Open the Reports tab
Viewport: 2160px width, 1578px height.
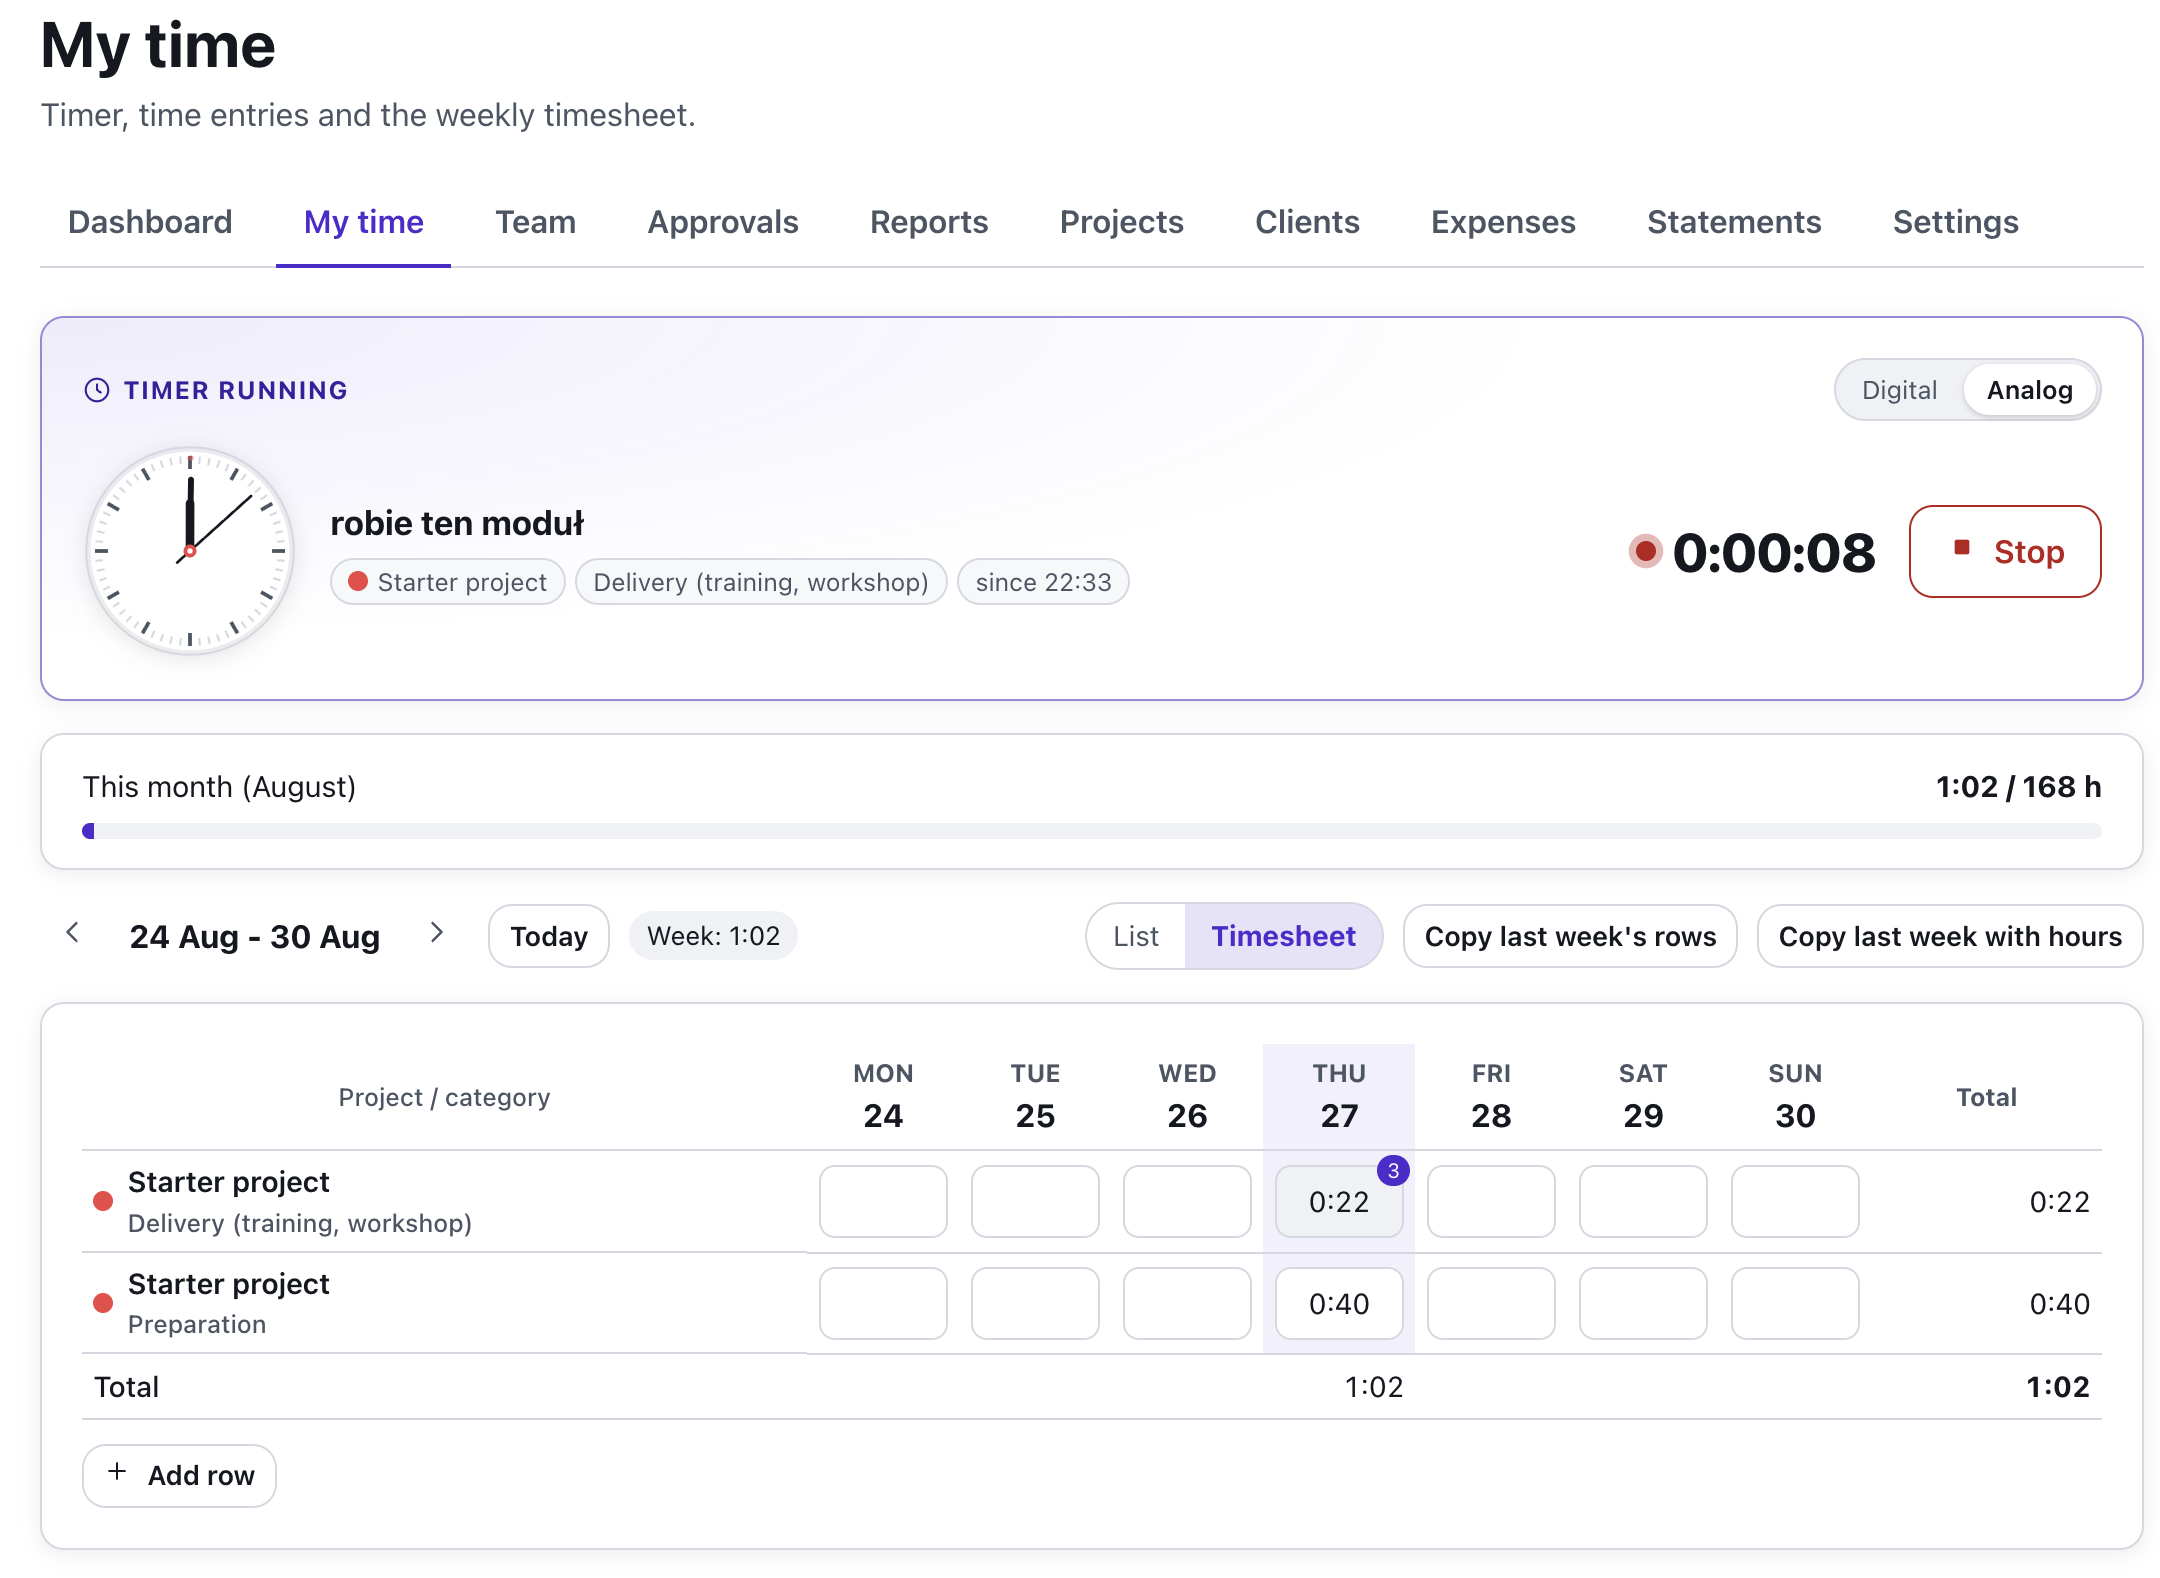click(929, 222)
